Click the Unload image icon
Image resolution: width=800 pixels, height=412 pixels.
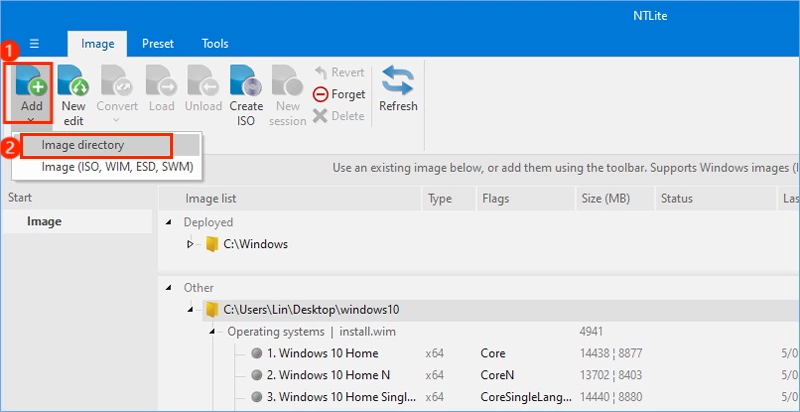203,81
